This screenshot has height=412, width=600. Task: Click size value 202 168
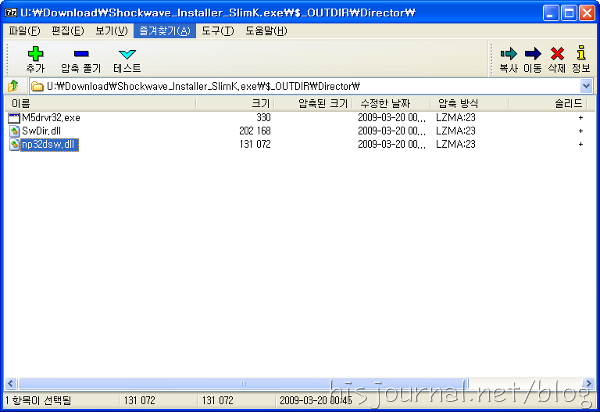(x=255, y=131)
